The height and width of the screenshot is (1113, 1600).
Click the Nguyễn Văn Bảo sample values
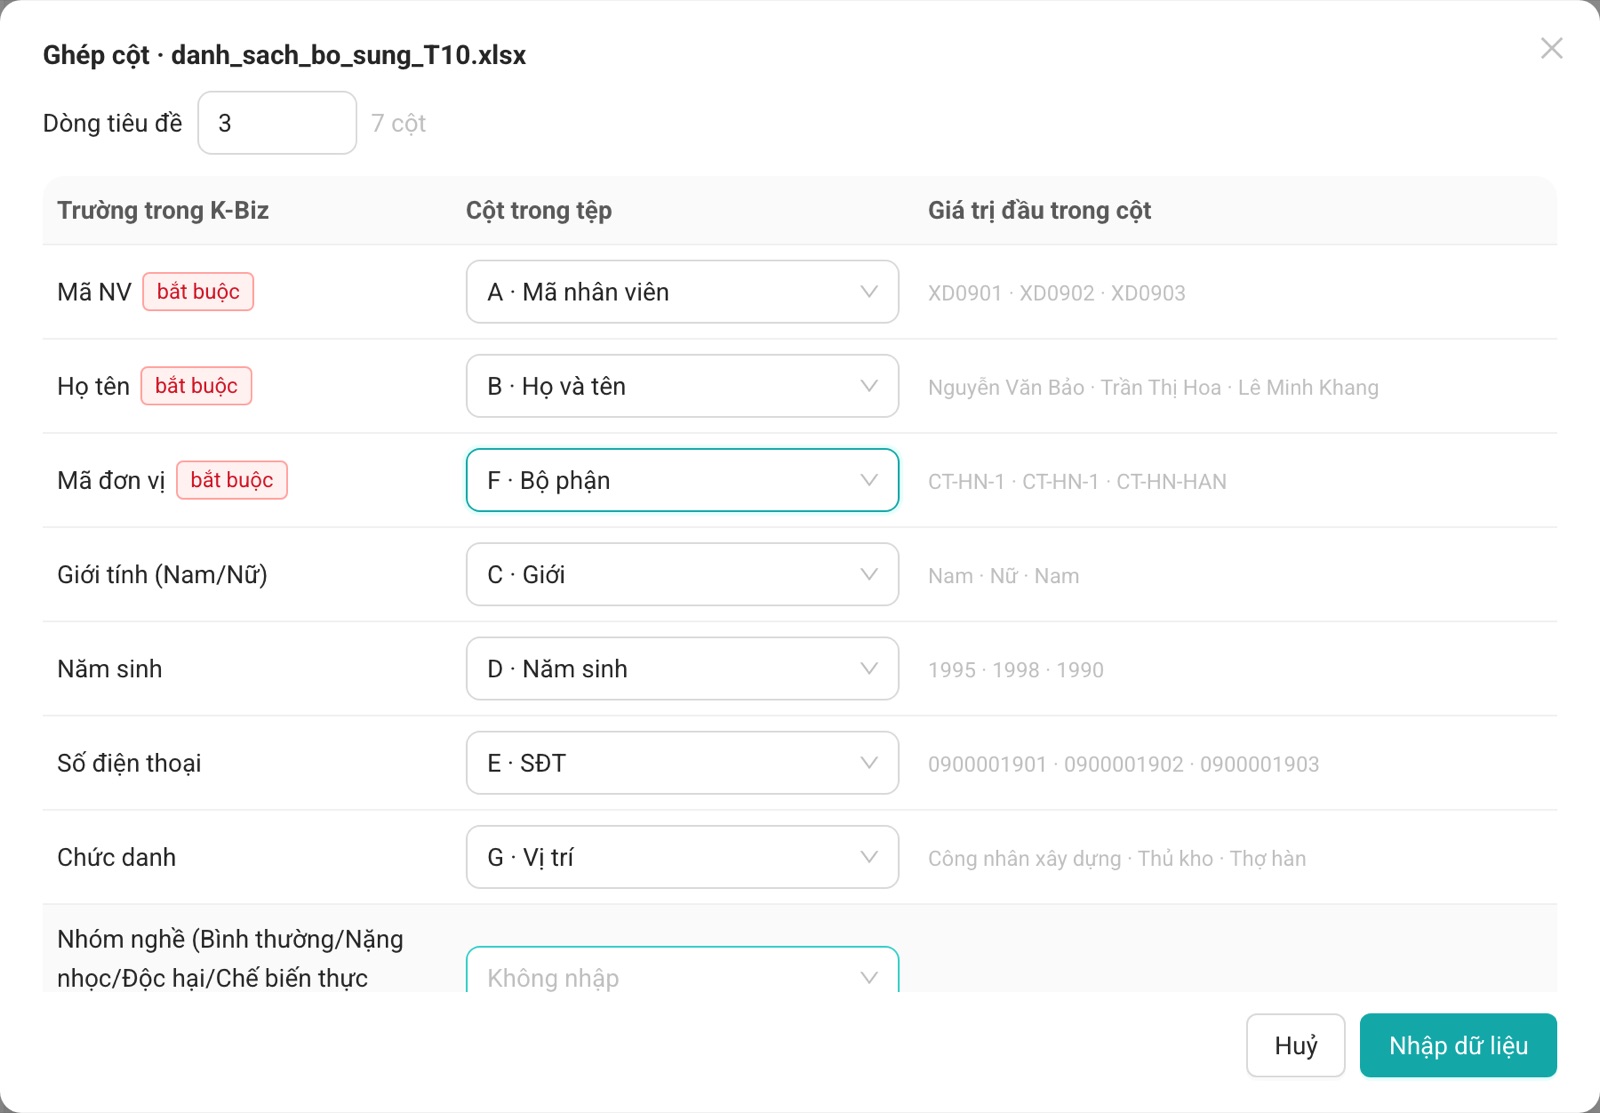click(x=1153, y=387)
